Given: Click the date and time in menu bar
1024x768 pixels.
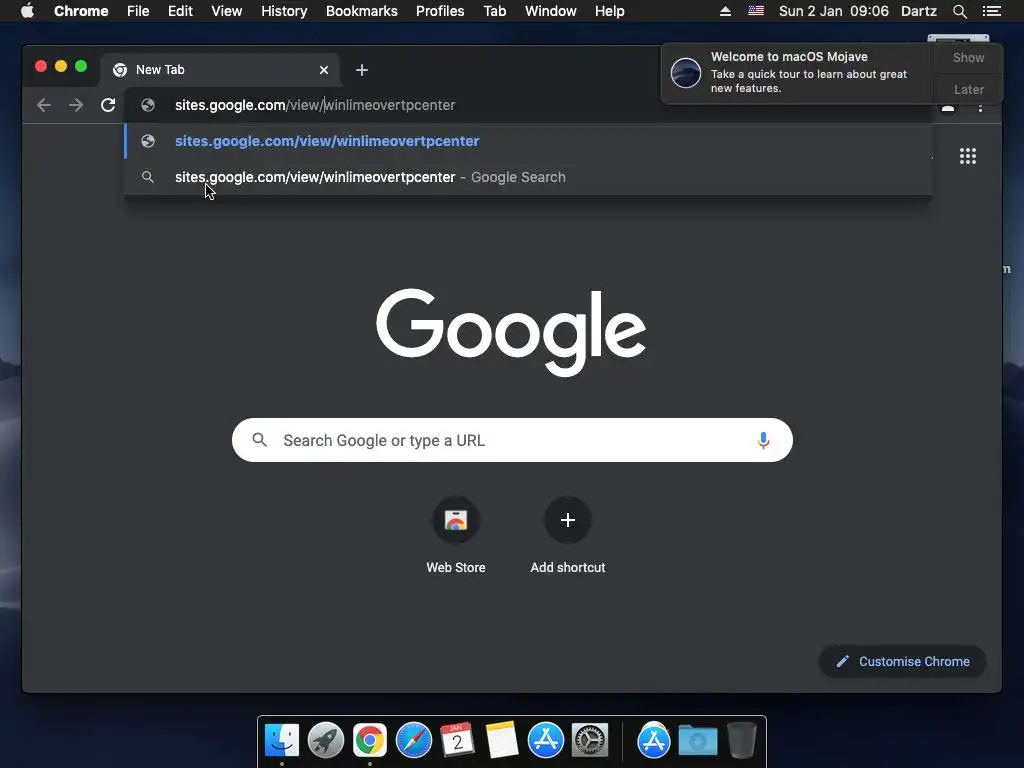Looking at the screenshot, I should click(833, 11).
